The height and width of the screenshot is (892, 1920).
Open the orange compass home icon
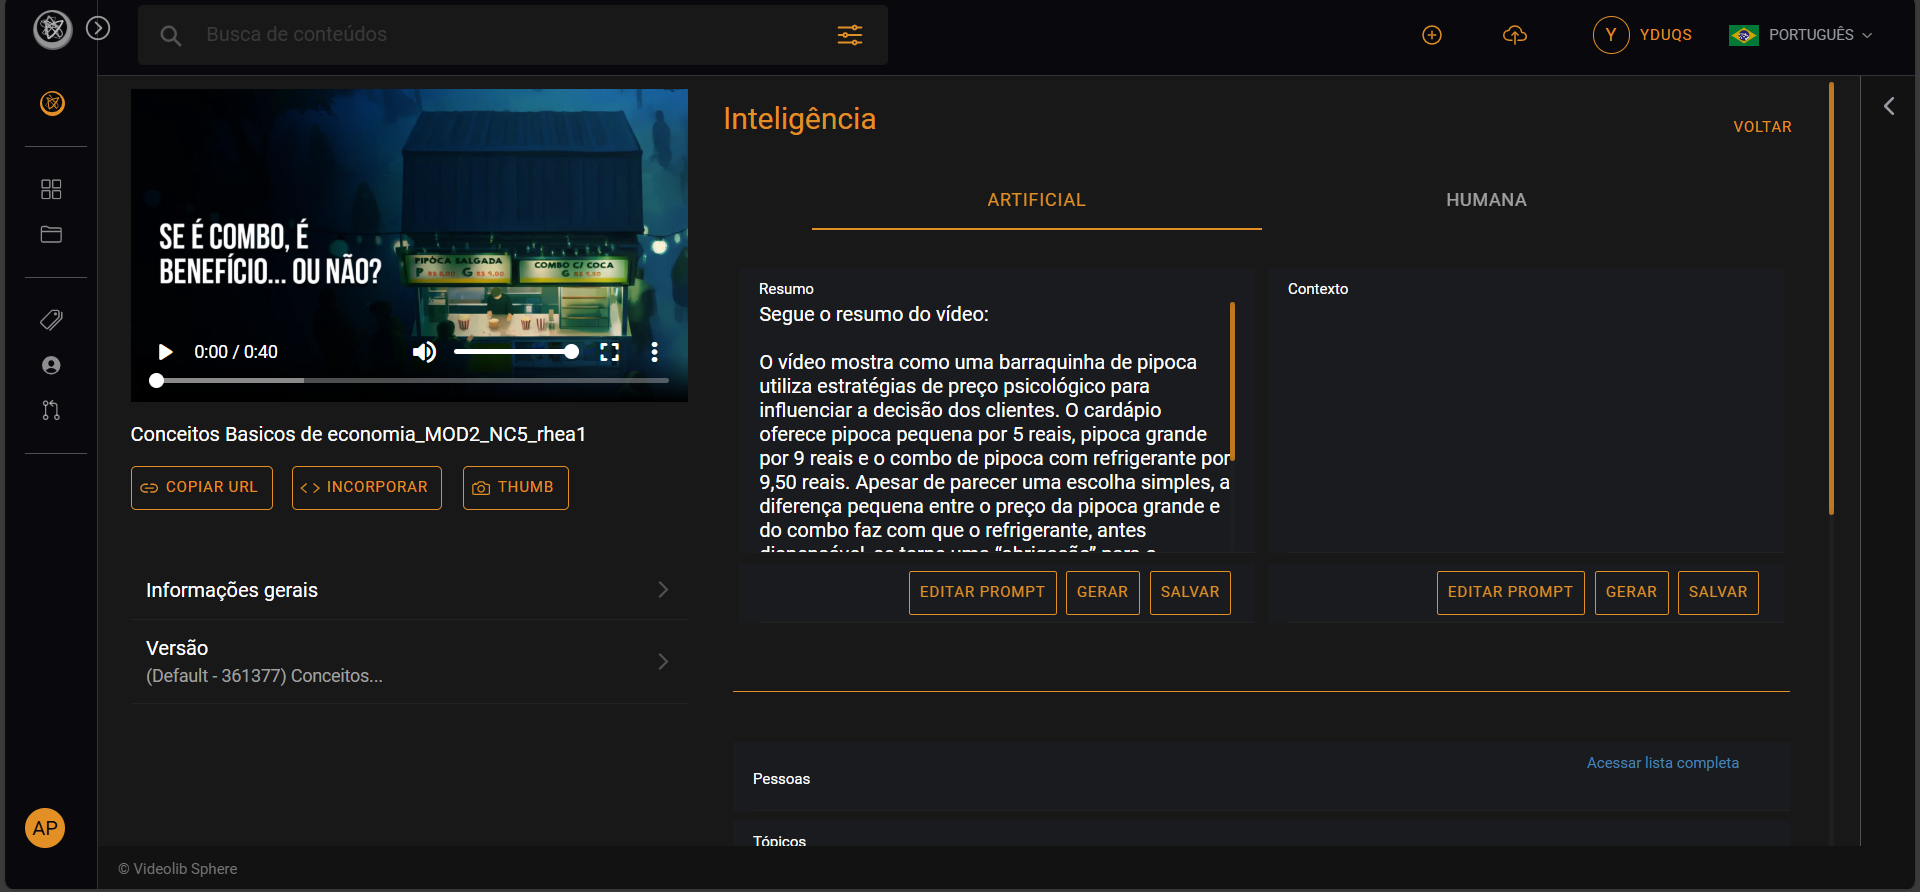pos(52,103)
